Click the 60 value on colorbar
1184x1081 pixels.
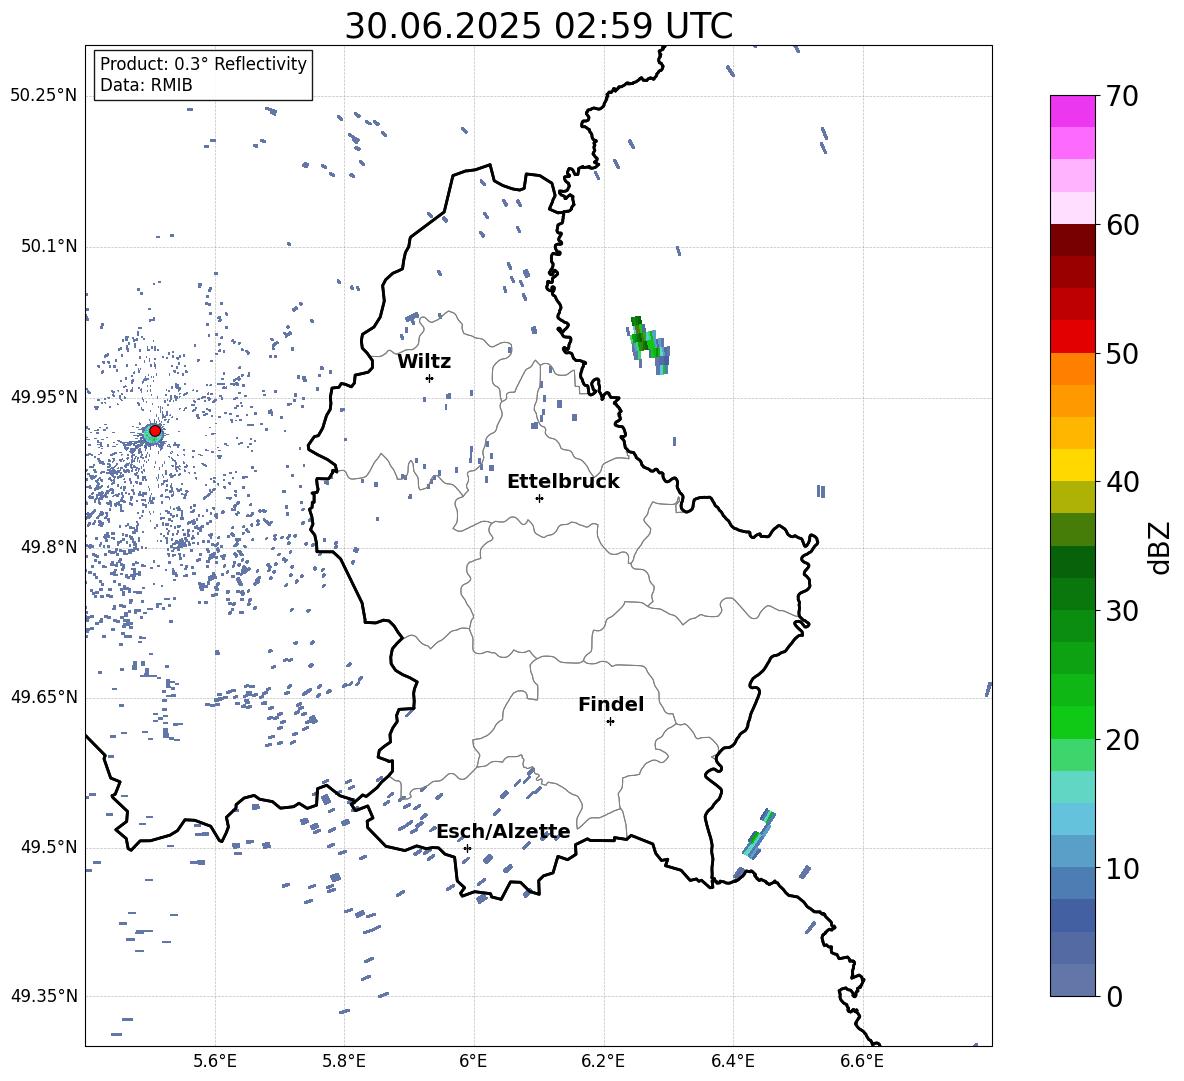pyautogui.click(x=1122, y=225)
